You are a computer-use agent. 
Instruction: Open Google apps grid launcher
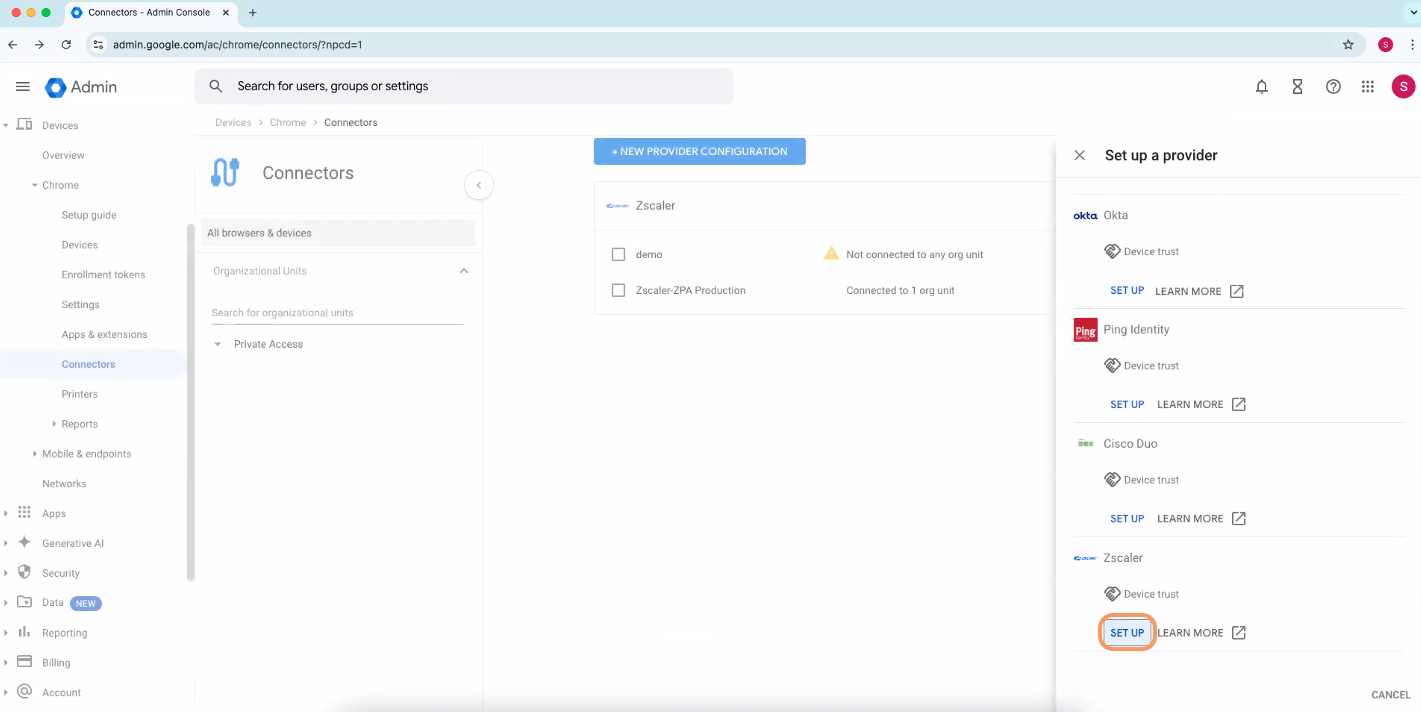[x=1367, y=86]
